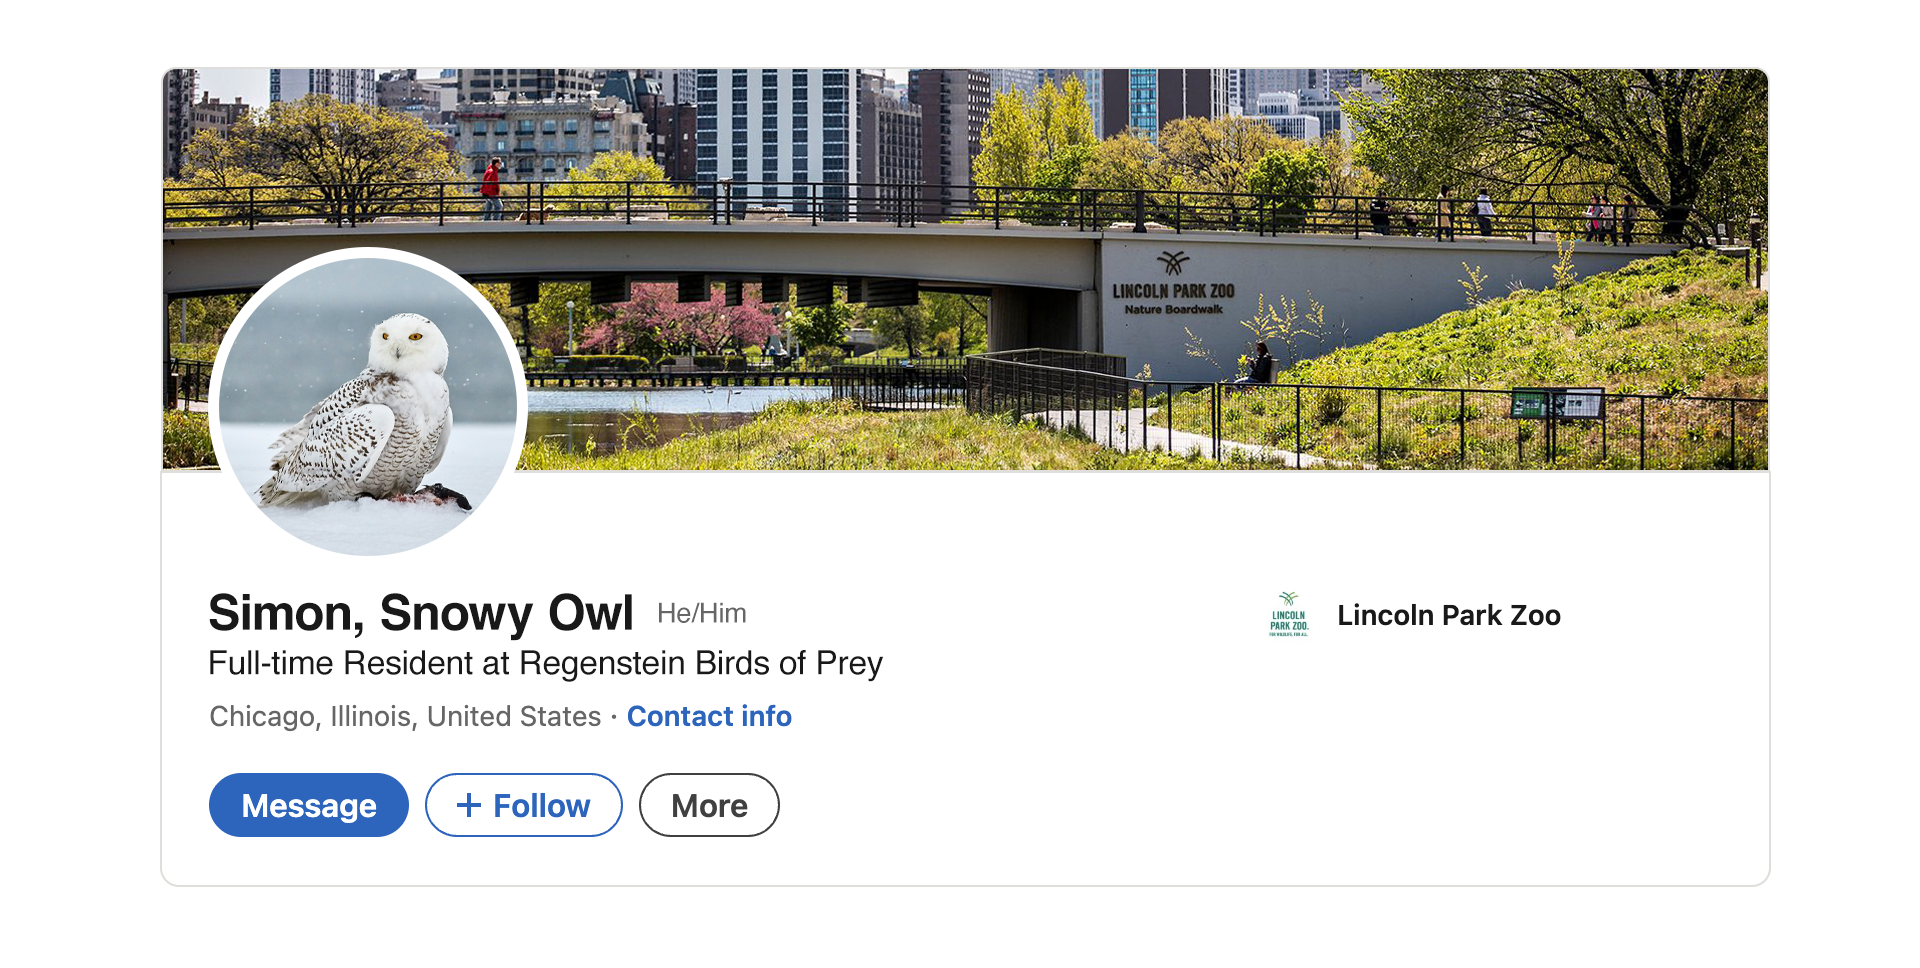This screenshot has height=968, width=1920.
Task: Click the zoo emblem above the Nature Boardwalk sign
Action: (1173, 263)
